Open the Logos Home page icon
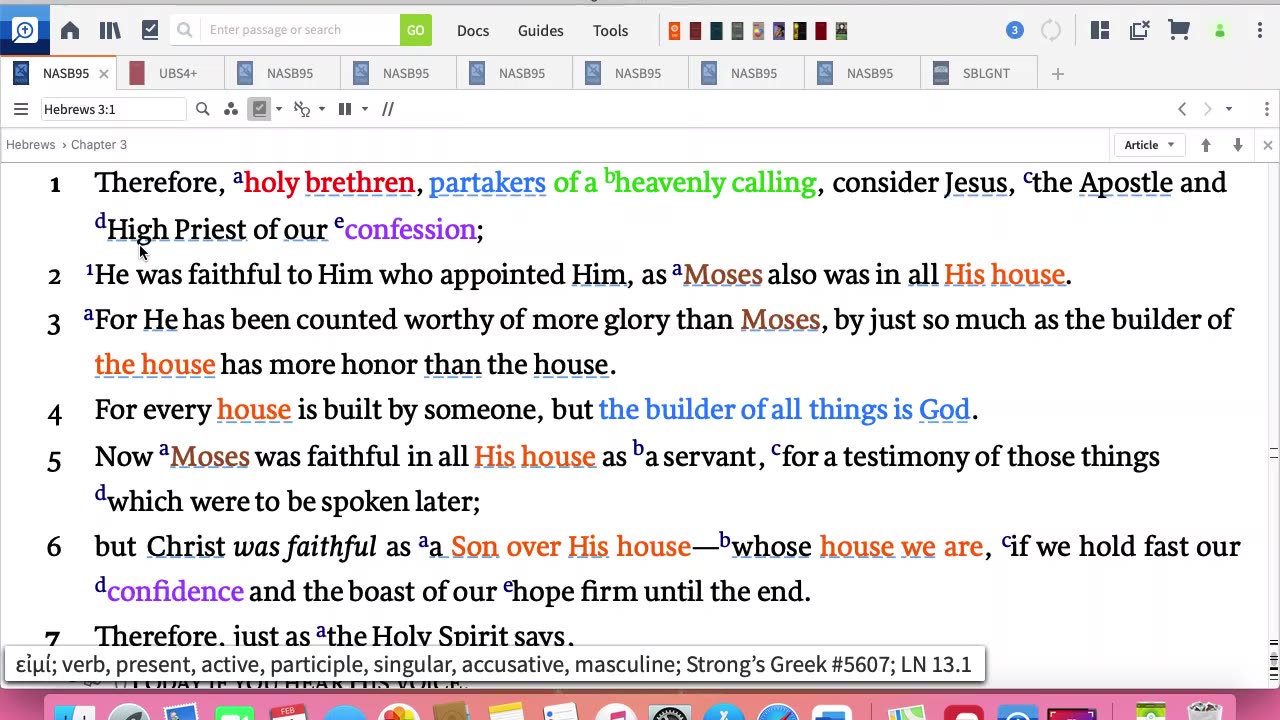Screen dimensions: 1280x720 pyautogui.click(x=69, y=30)
